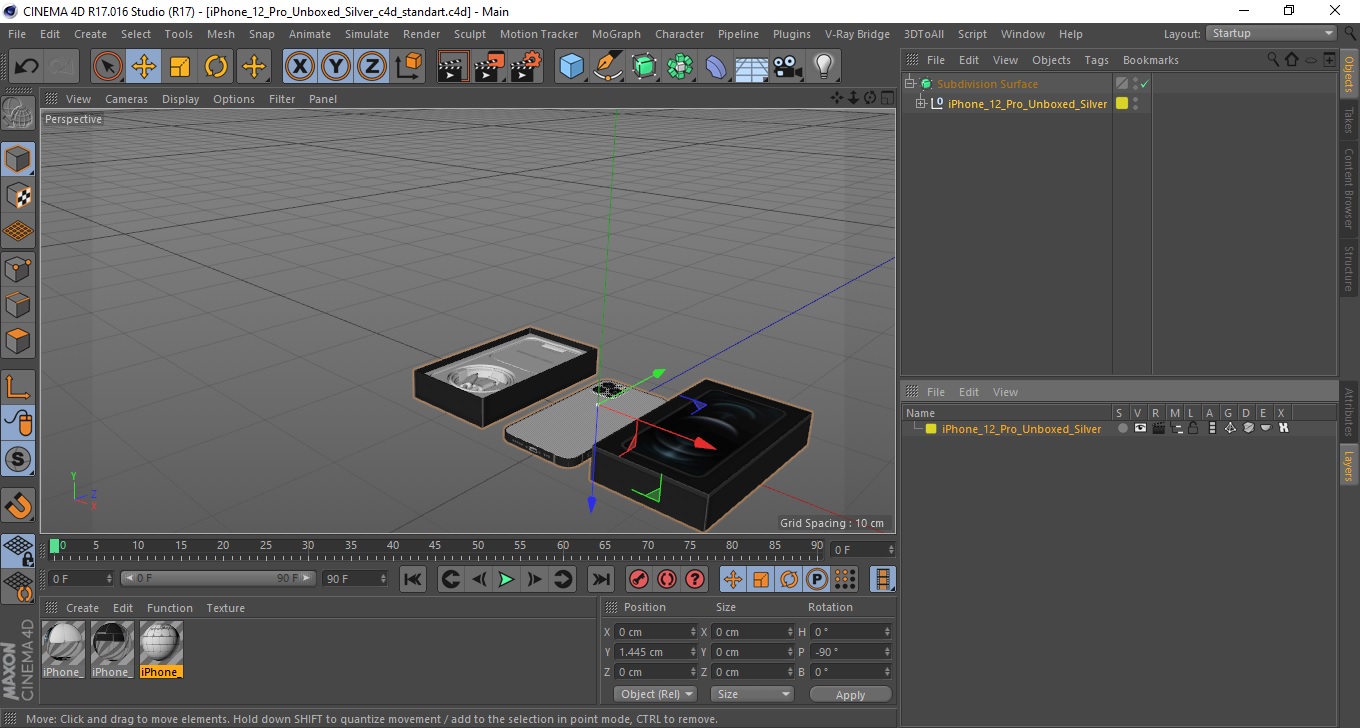Go to end of animation

(600, 579)
